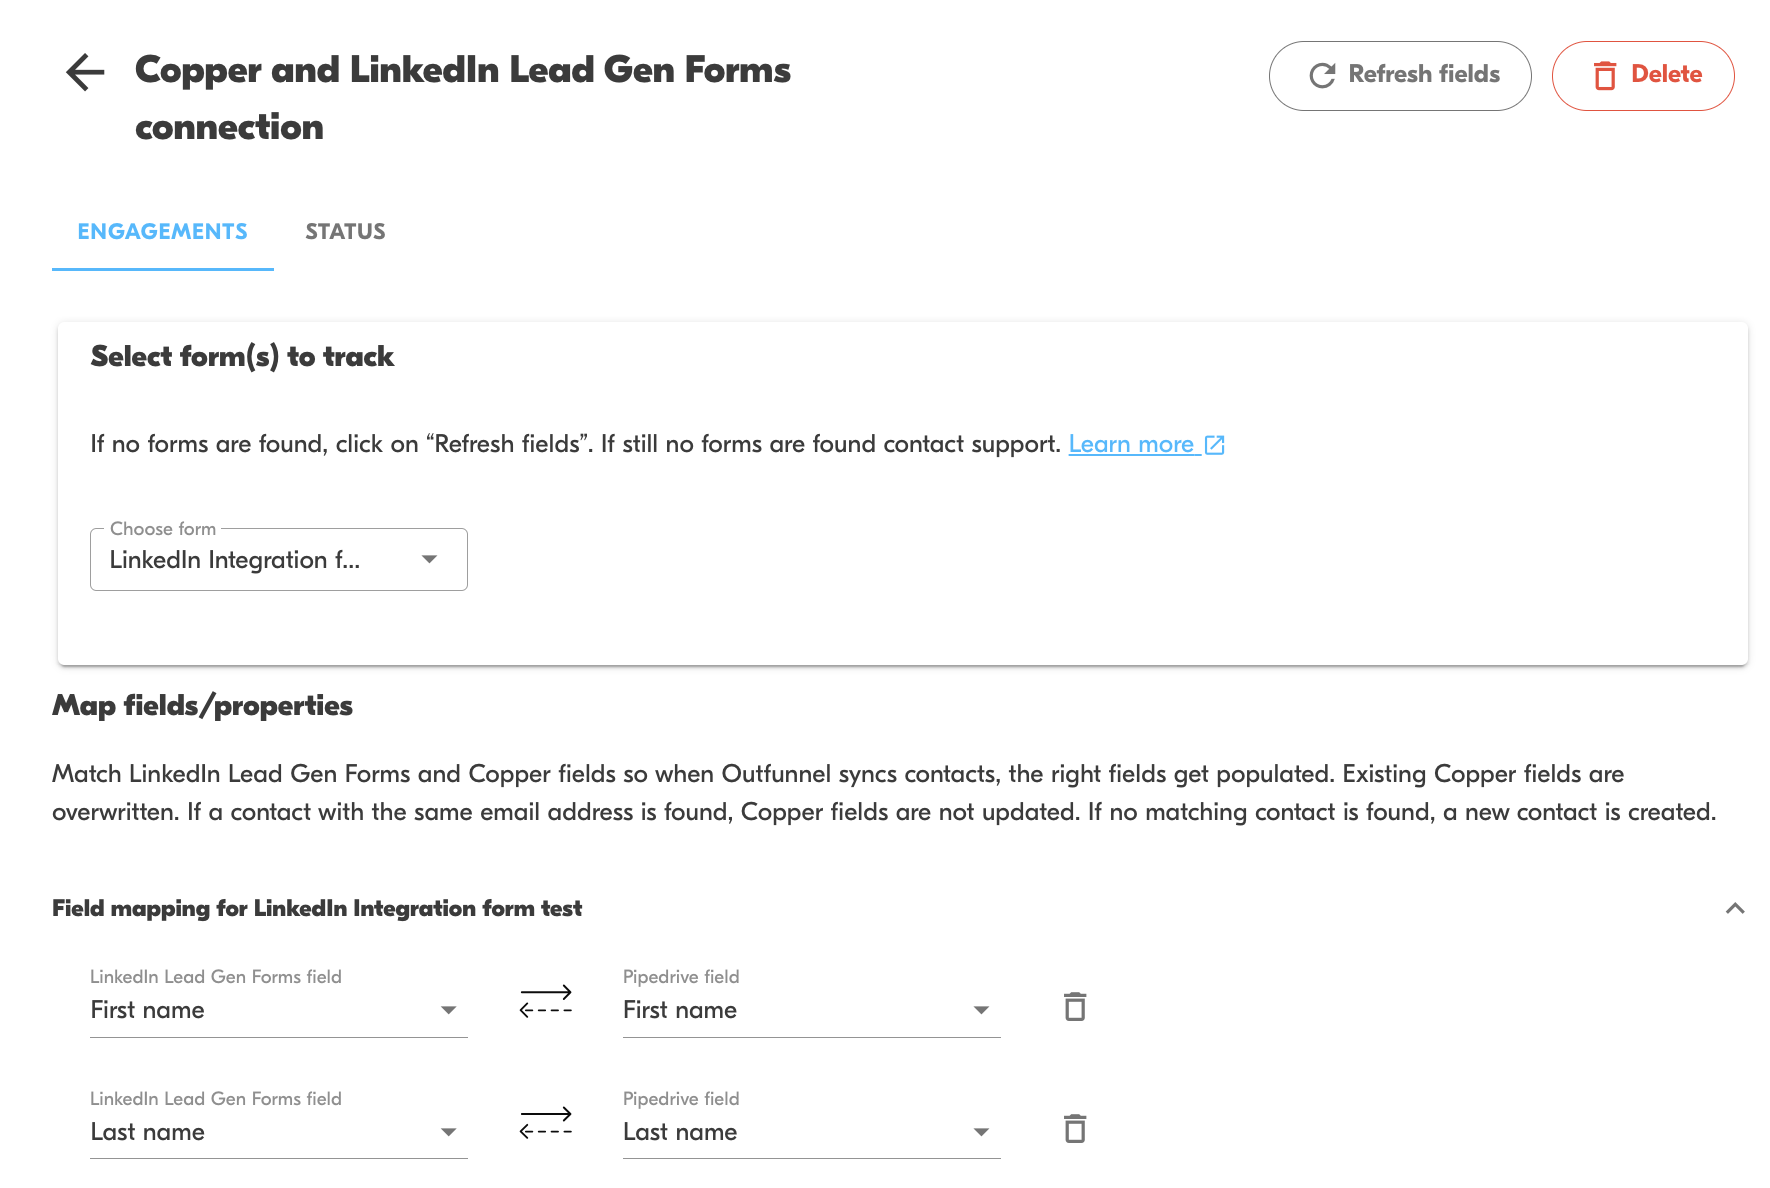Screen dimensions: 1770x1188
Task: Open LinkedIn First name field dropdown
Action: coord(278,1010)
